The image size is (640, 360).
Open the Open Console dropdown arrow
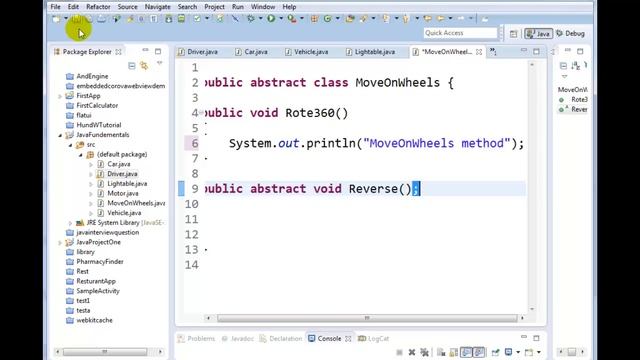tap(539, 352)
